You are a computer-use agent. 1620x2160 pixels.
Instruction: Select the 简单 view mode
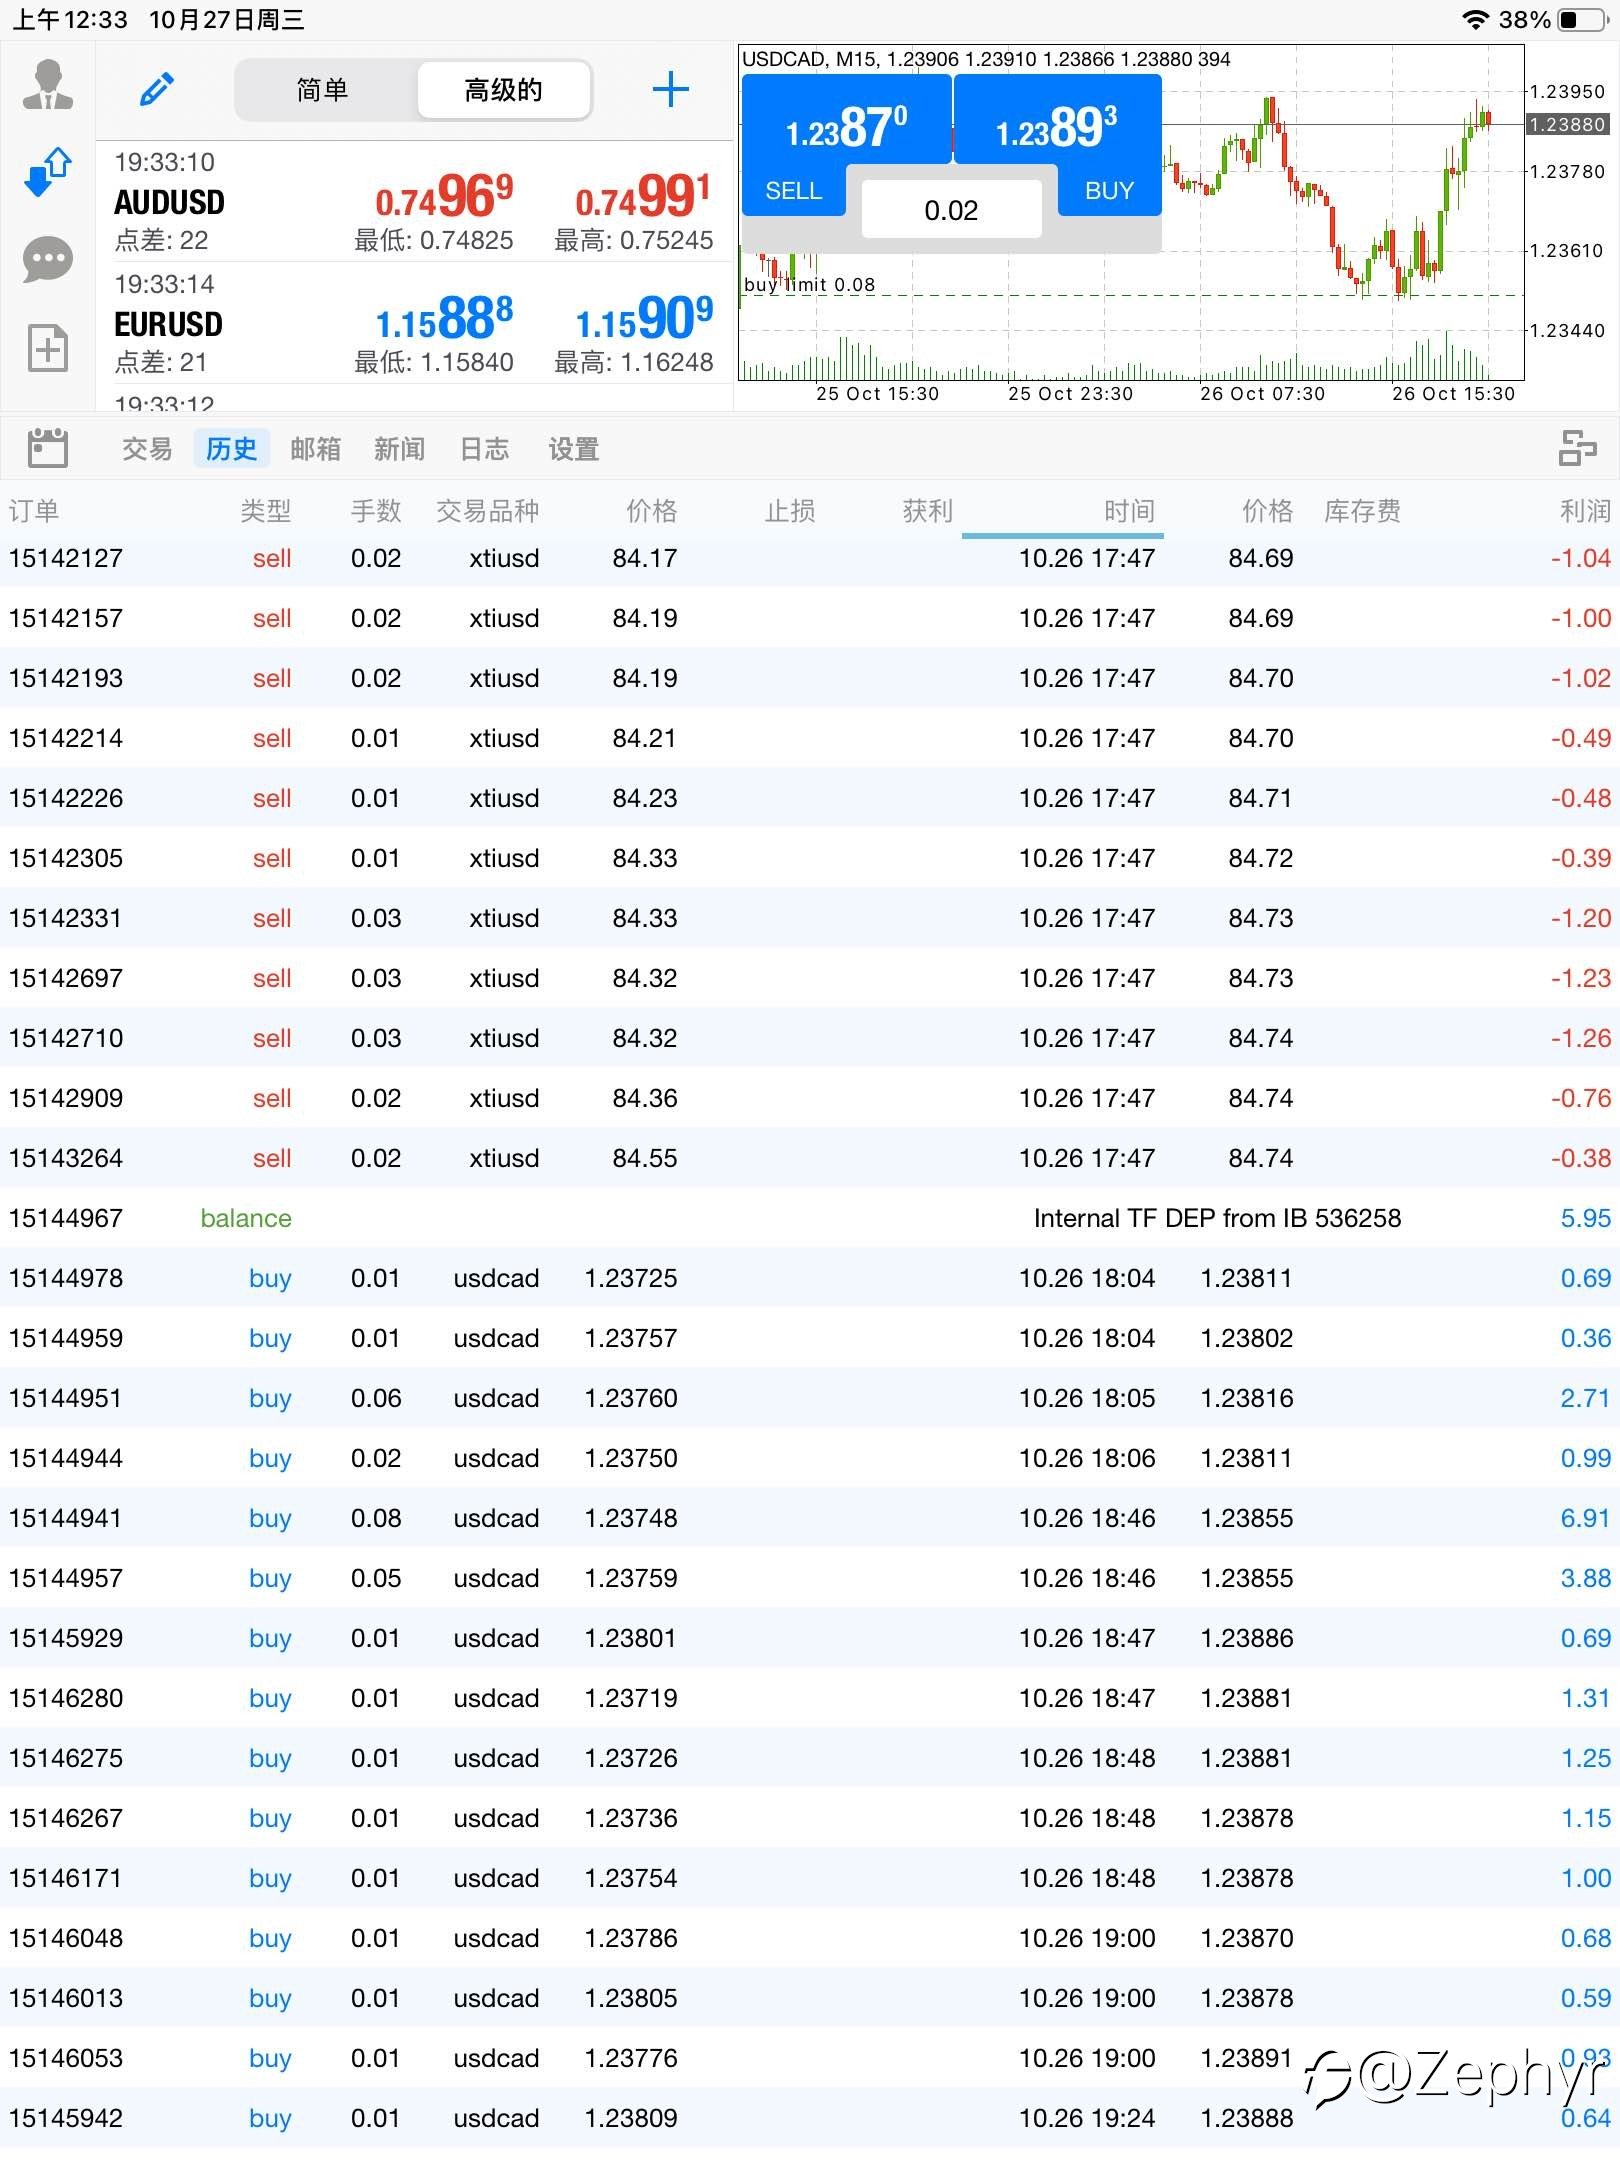click(323, 90)
